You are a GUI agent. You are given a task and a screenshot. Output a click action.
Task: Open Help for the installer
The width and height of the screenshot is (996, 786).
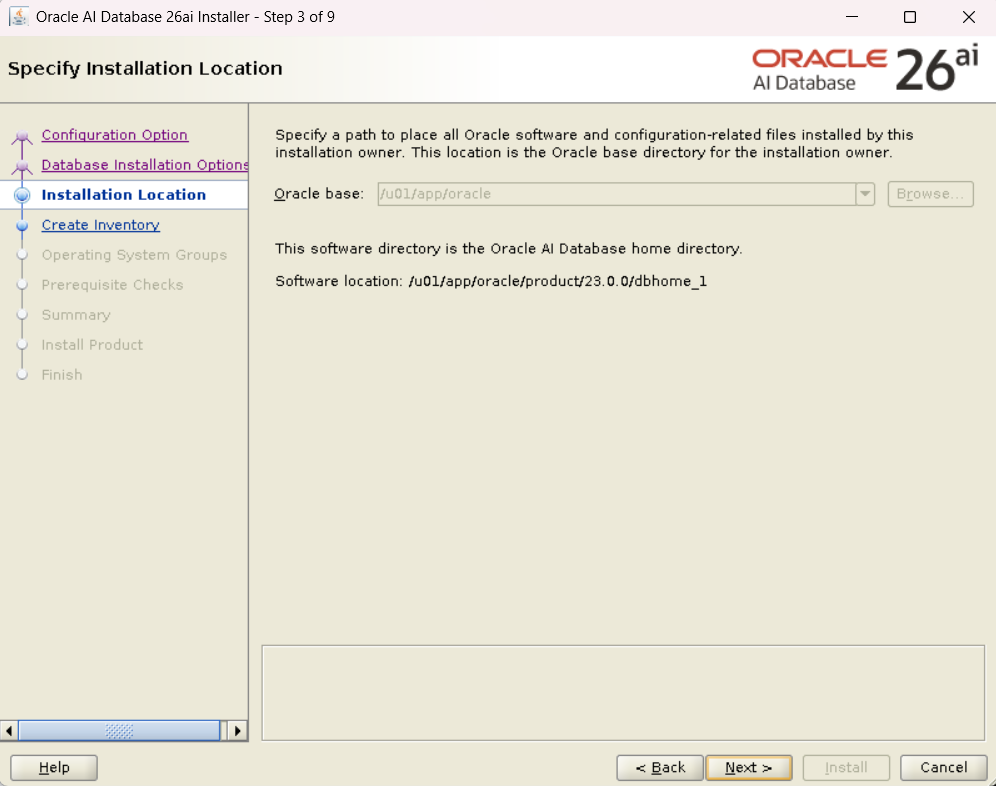tap(54, 768)
